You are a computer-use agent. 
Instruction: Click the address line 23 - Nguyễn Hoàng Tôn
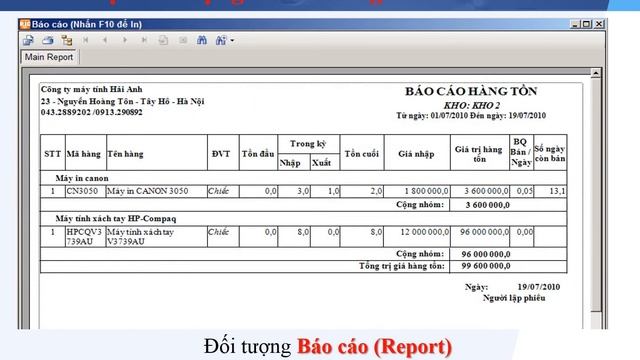(122, 101)
